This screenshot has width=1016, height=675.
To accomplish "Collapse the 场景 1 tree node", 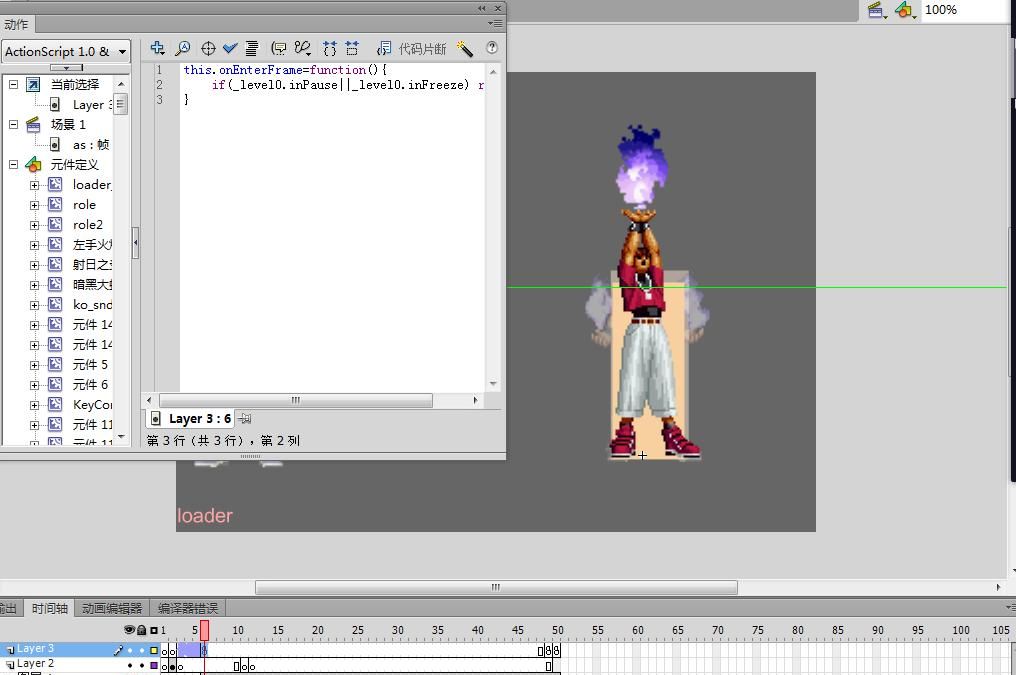I will [14, 125].
